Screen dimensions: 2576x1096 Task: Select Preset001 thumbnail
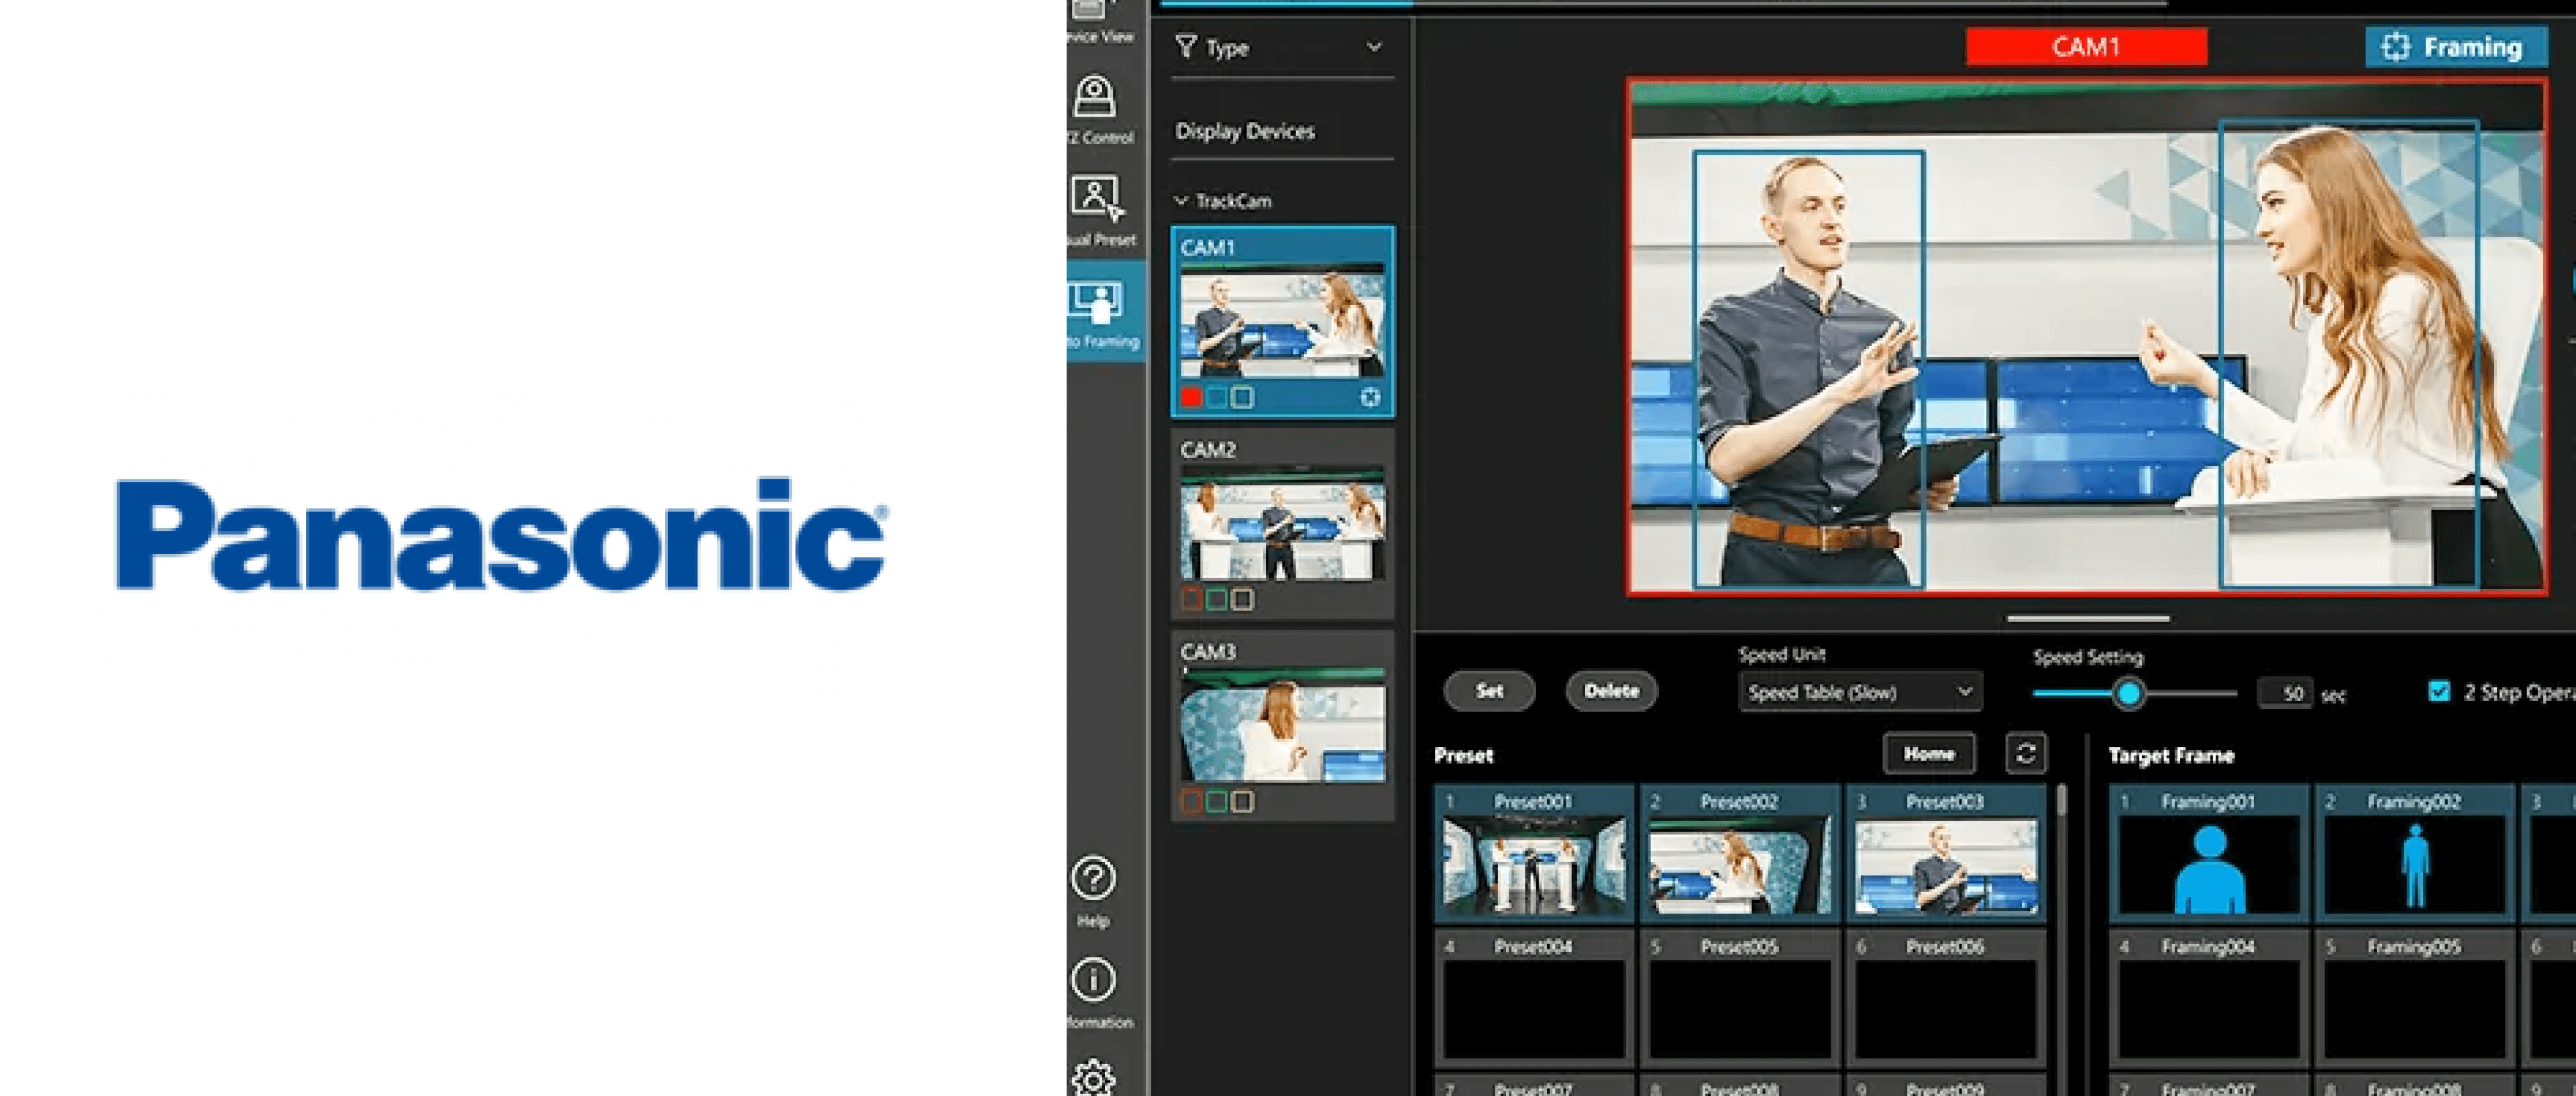pyautogui.click(x=1533, y=866)
